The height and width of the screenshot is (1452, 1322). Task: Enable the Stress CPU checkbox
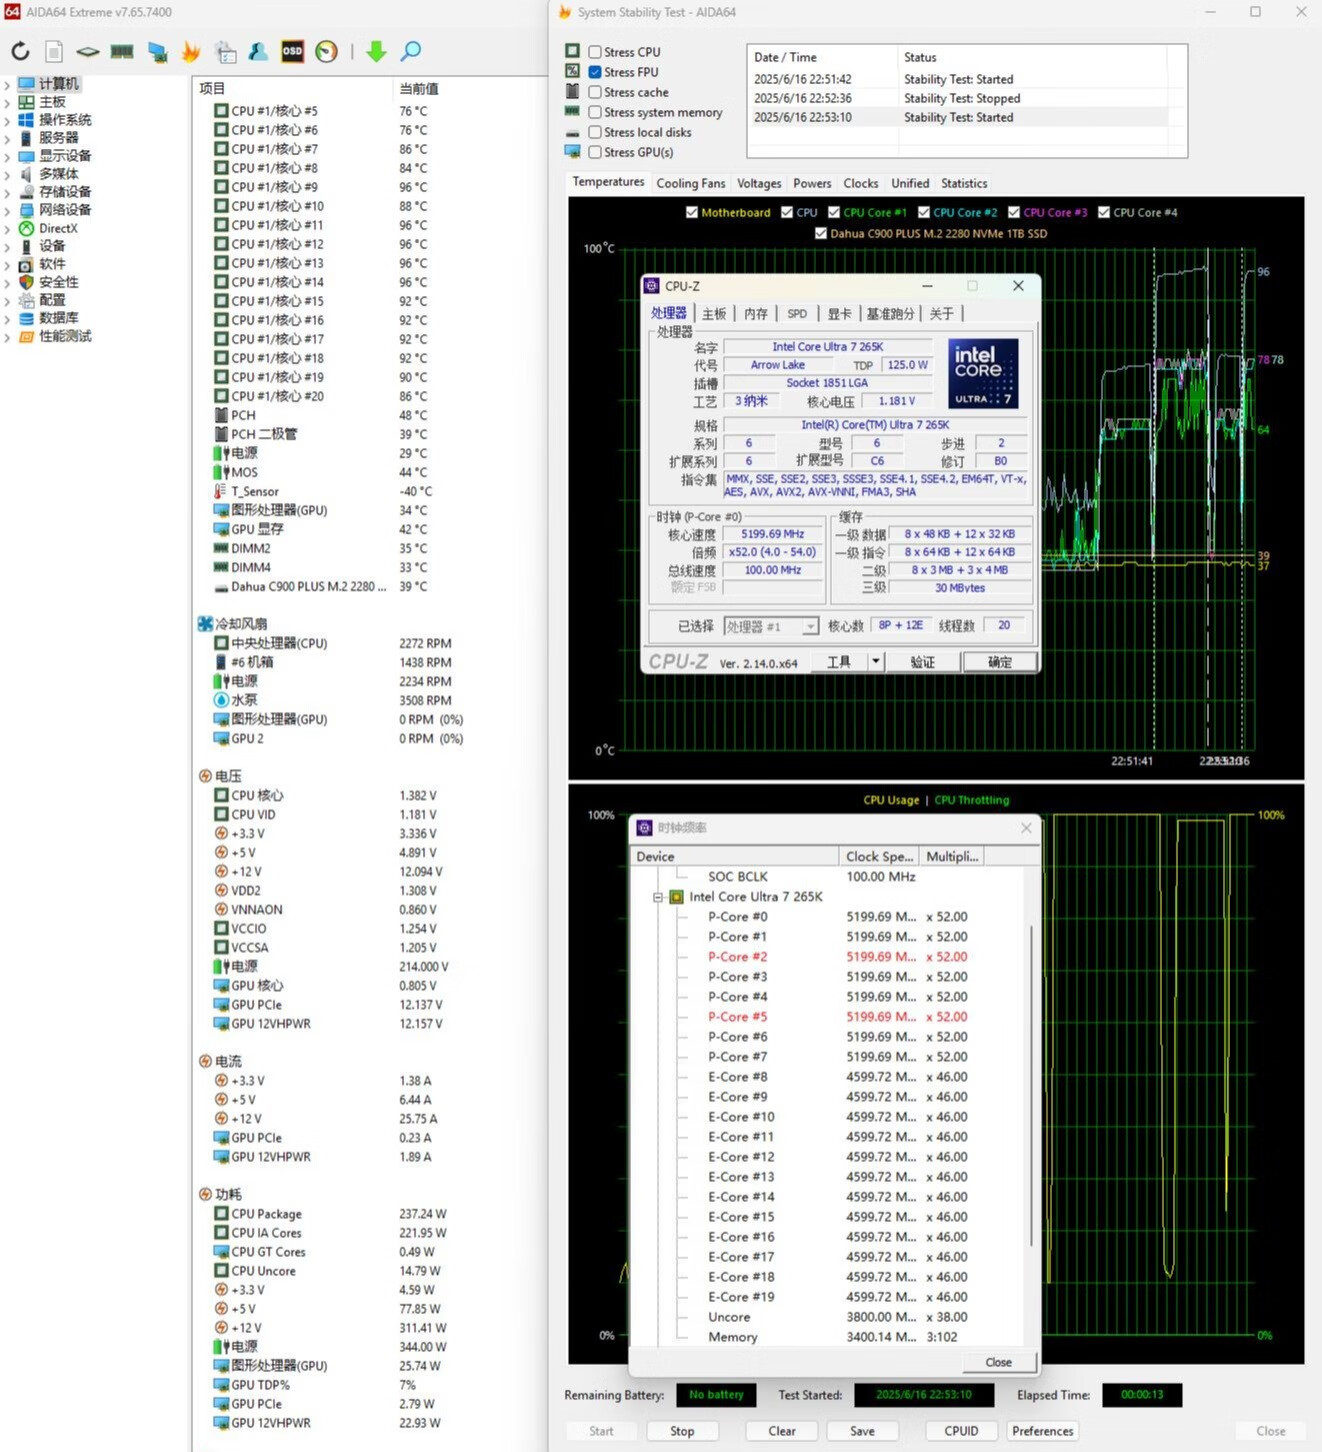(x=595, y=52)
